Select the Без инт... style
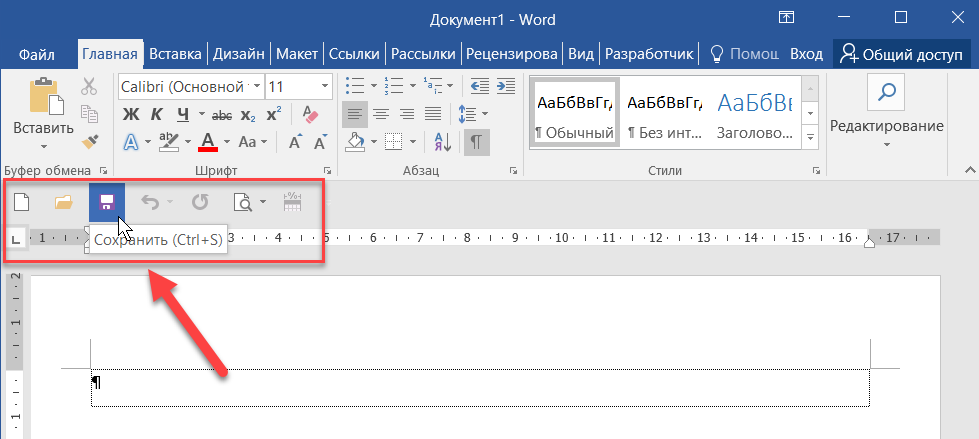This screenshot has width=979, height=439. (664, 113)
